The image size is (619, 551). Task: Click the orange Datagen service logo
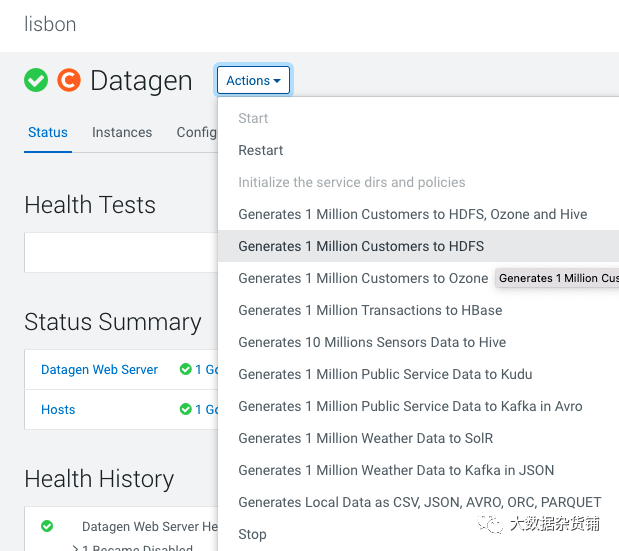pos(69,80)
